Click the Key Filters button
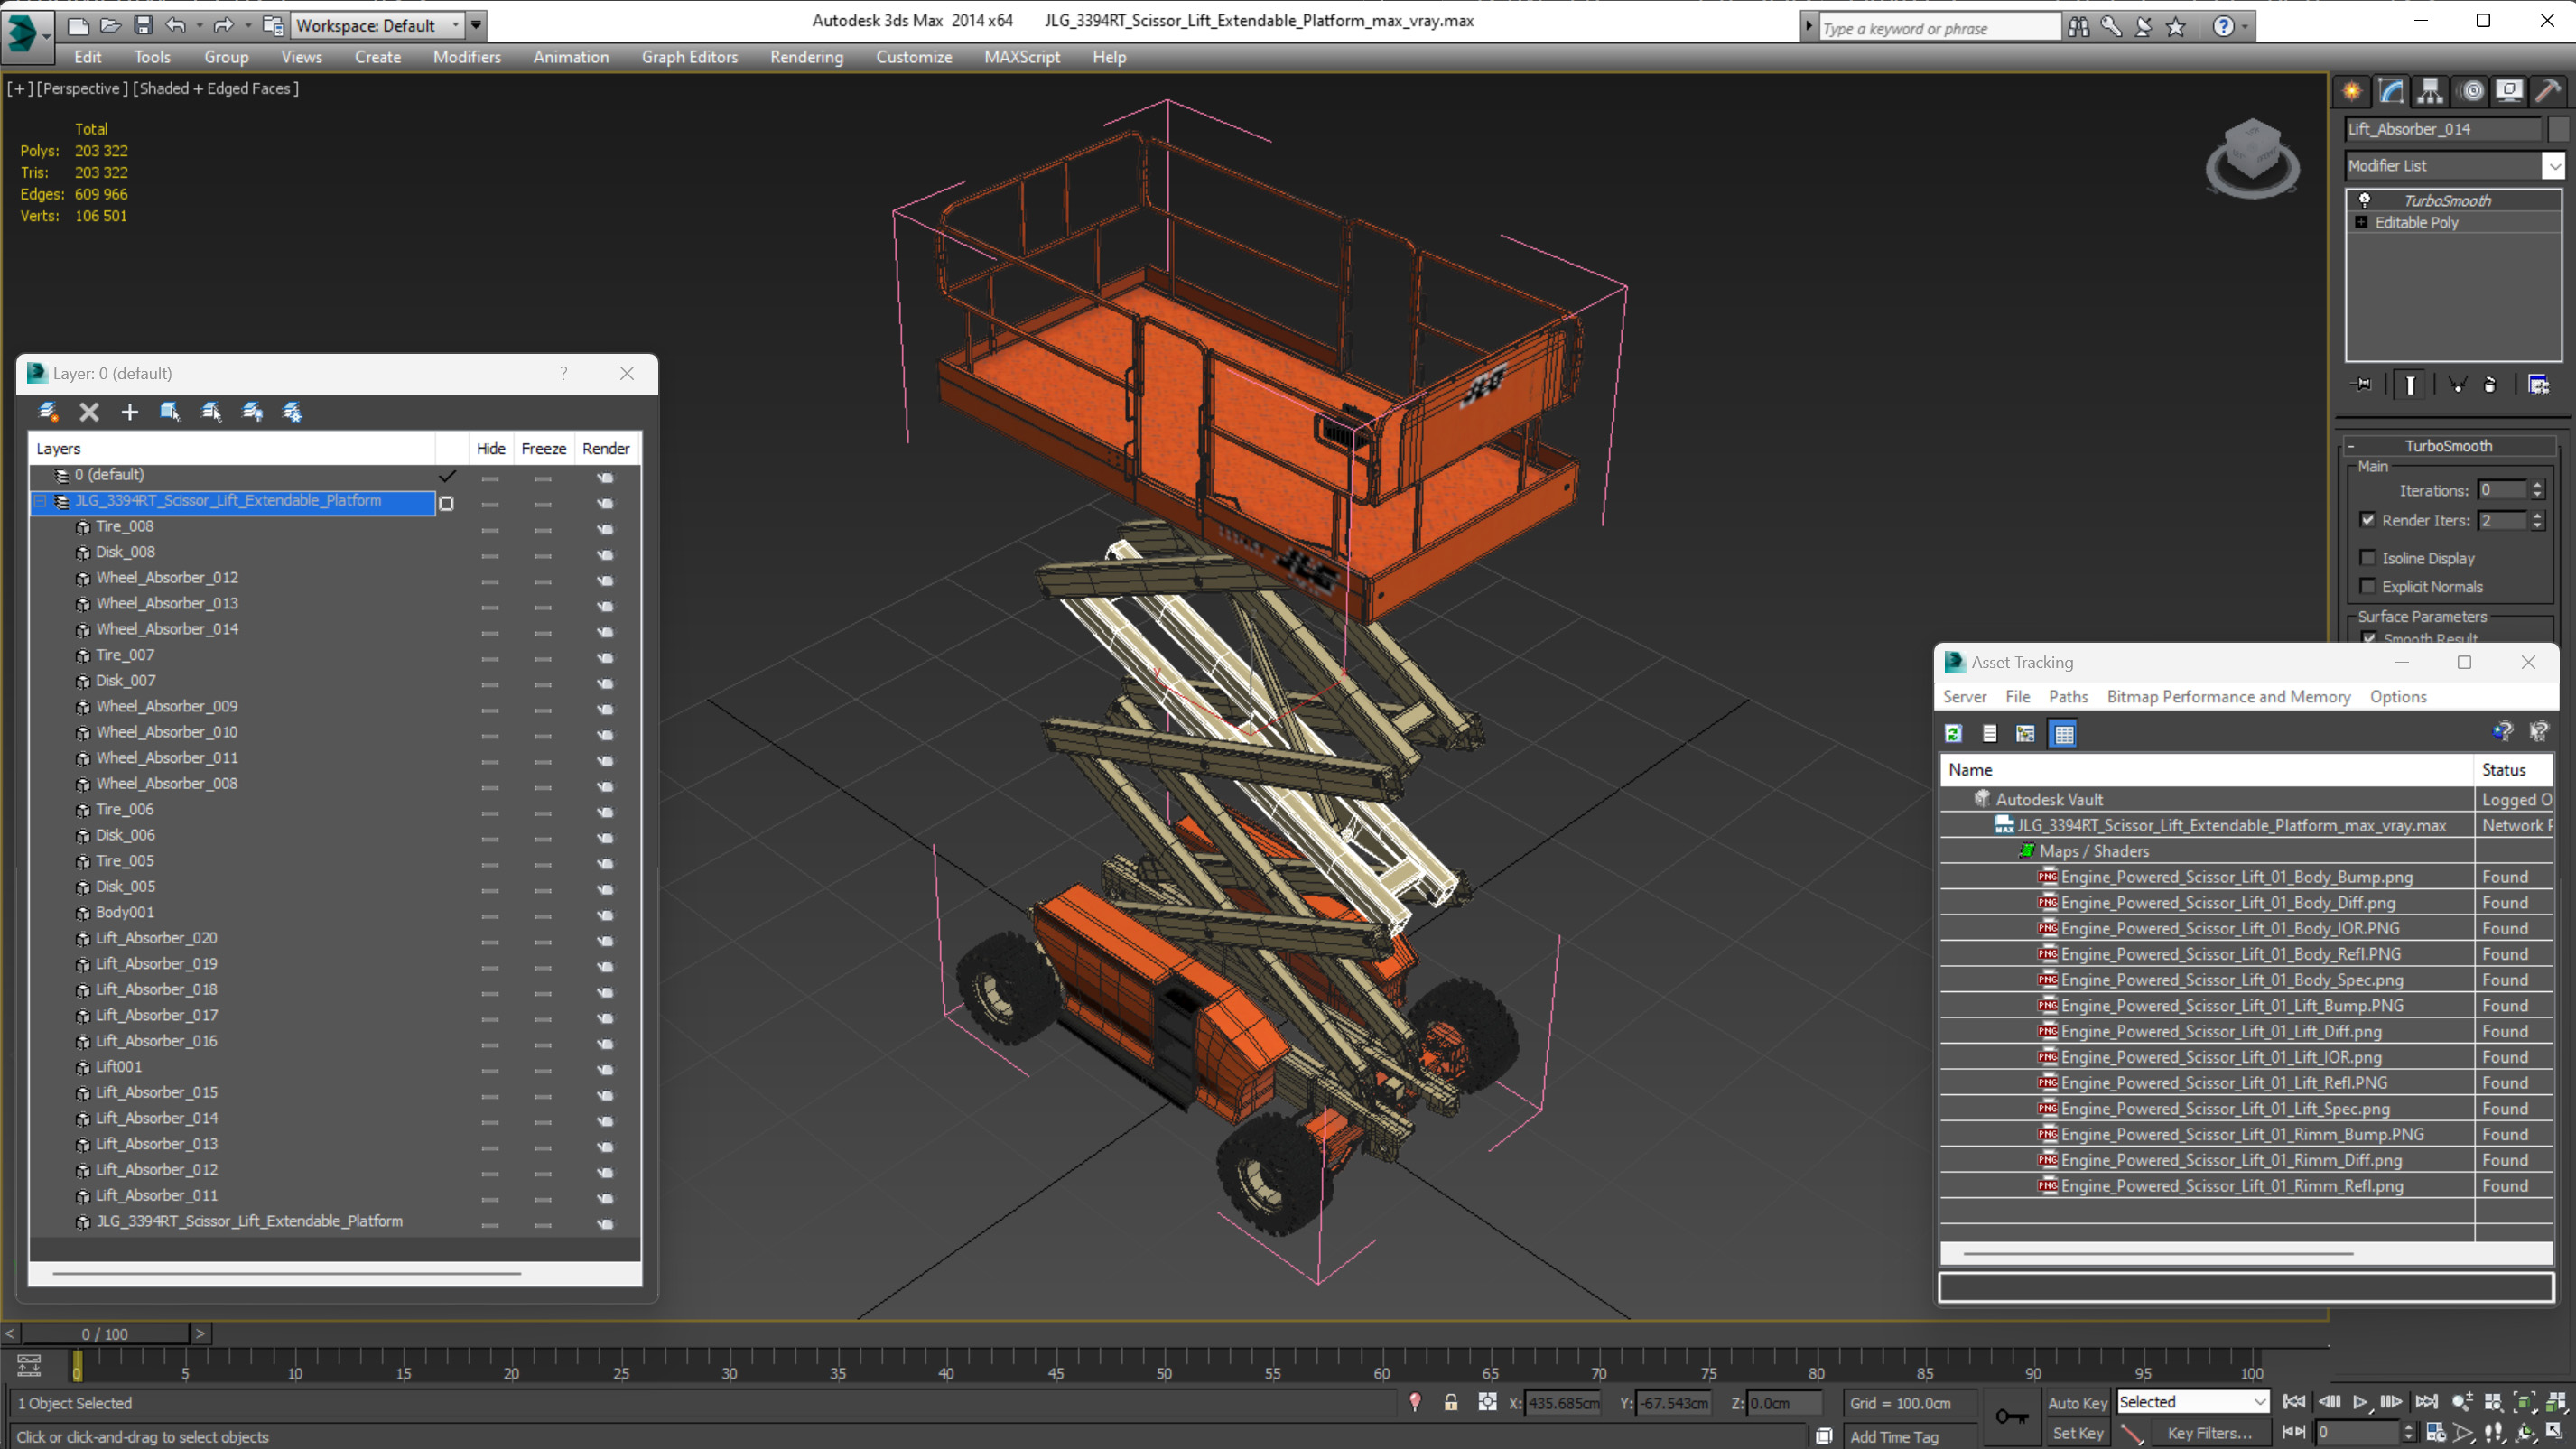2576x1449 pixels. [2209, 1432]
